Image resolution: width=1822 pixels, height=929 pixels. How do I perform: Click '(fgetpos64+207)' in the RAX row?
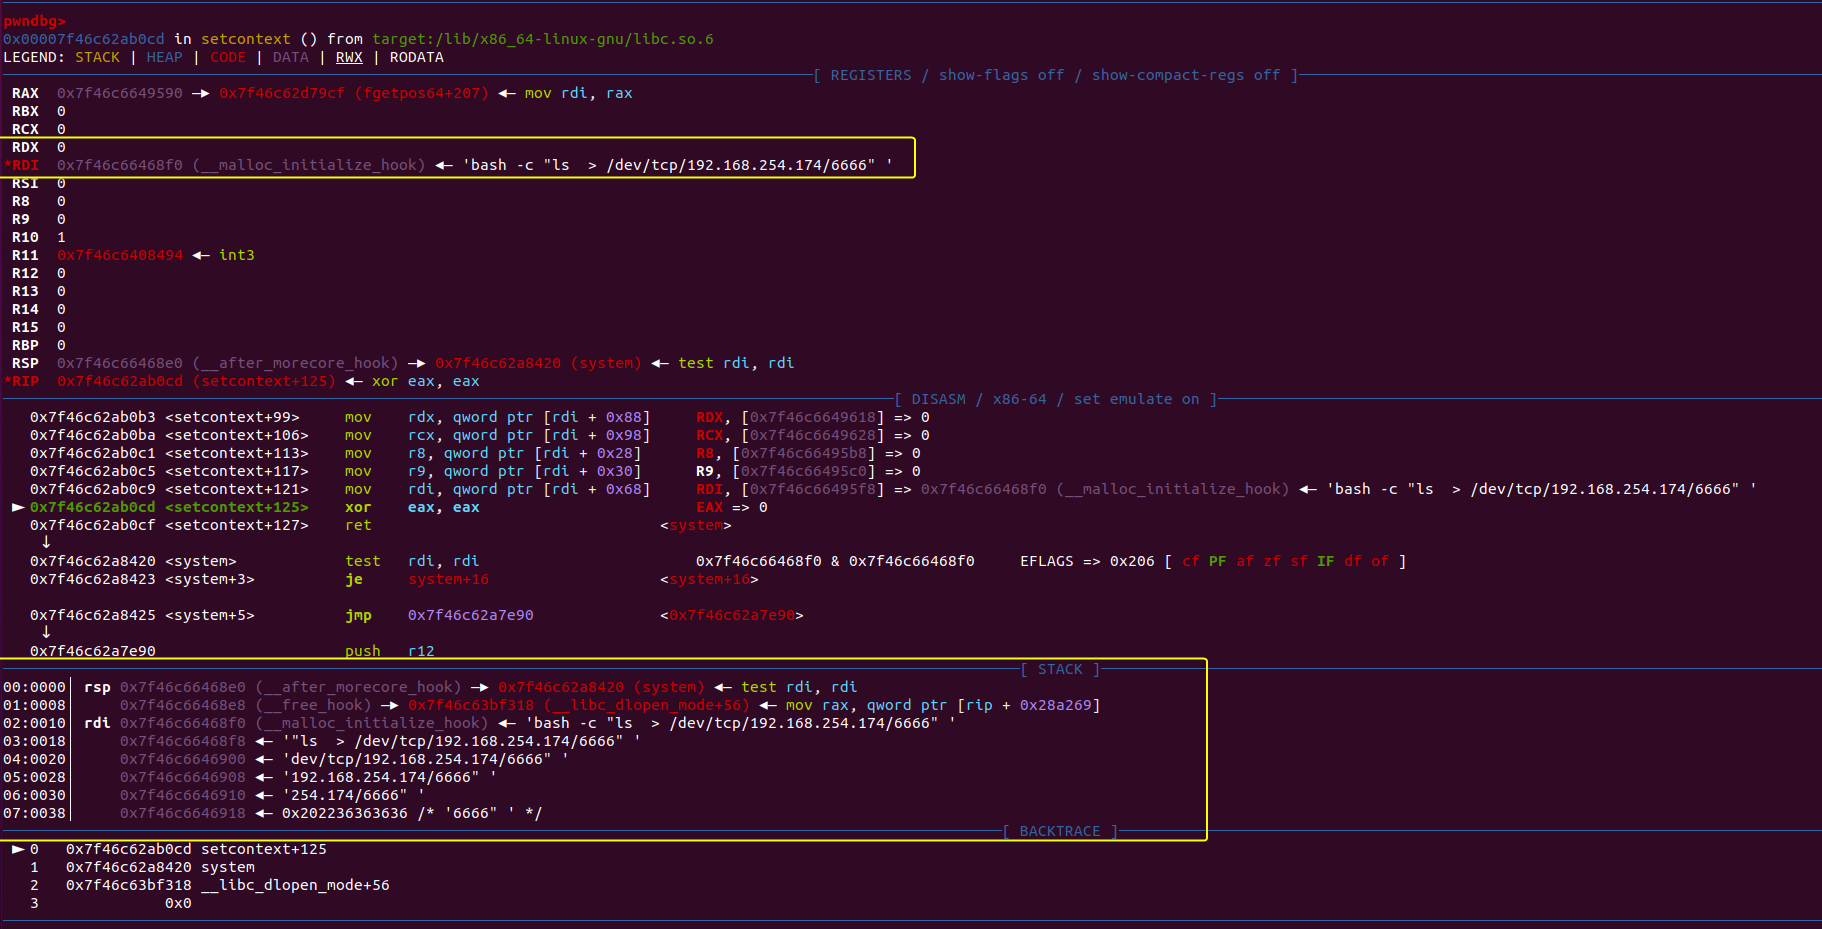coord(421,93)
